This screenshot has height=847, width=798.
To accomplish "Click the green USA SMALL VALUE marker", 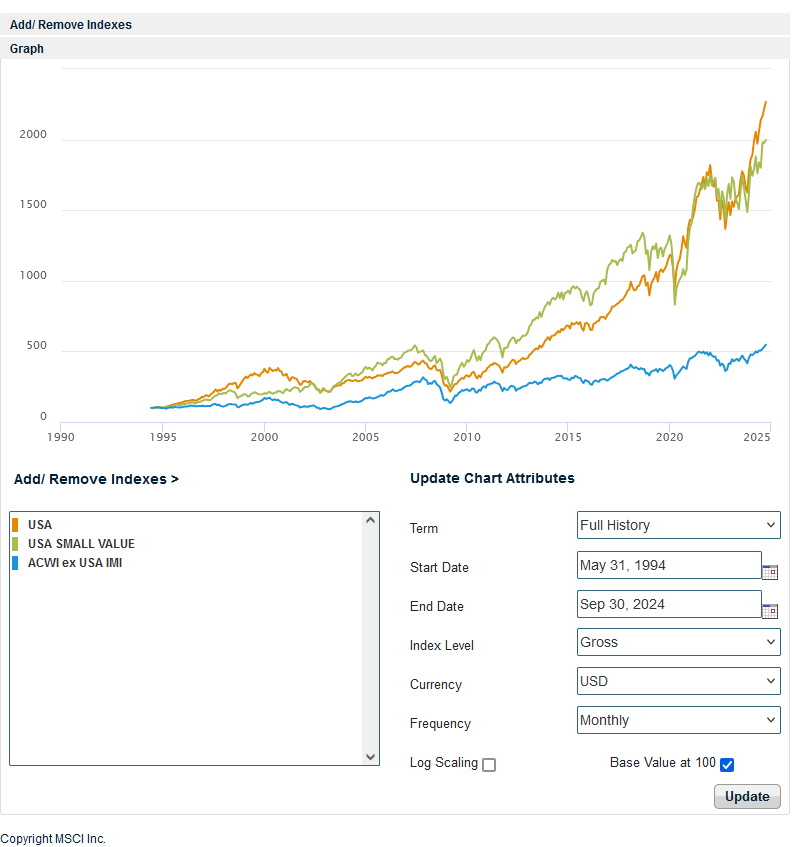I will (15, 544).
